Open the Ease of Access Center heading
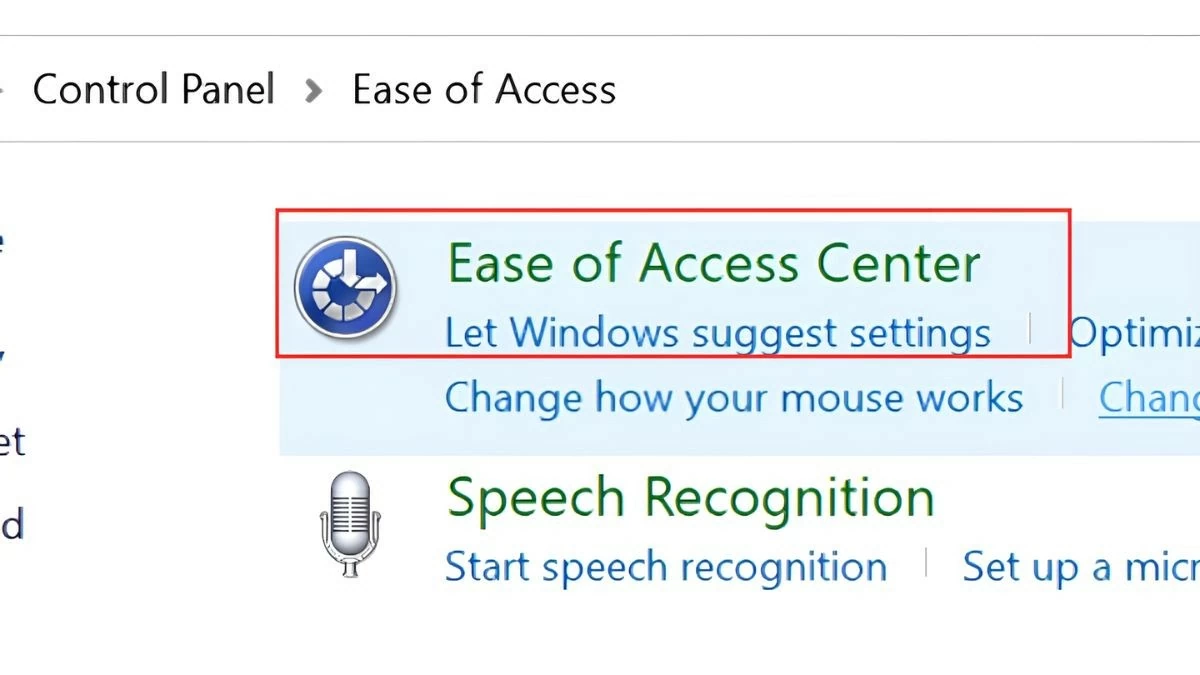The width and height of the screenshot is (1200, 675). click(713, 264)
